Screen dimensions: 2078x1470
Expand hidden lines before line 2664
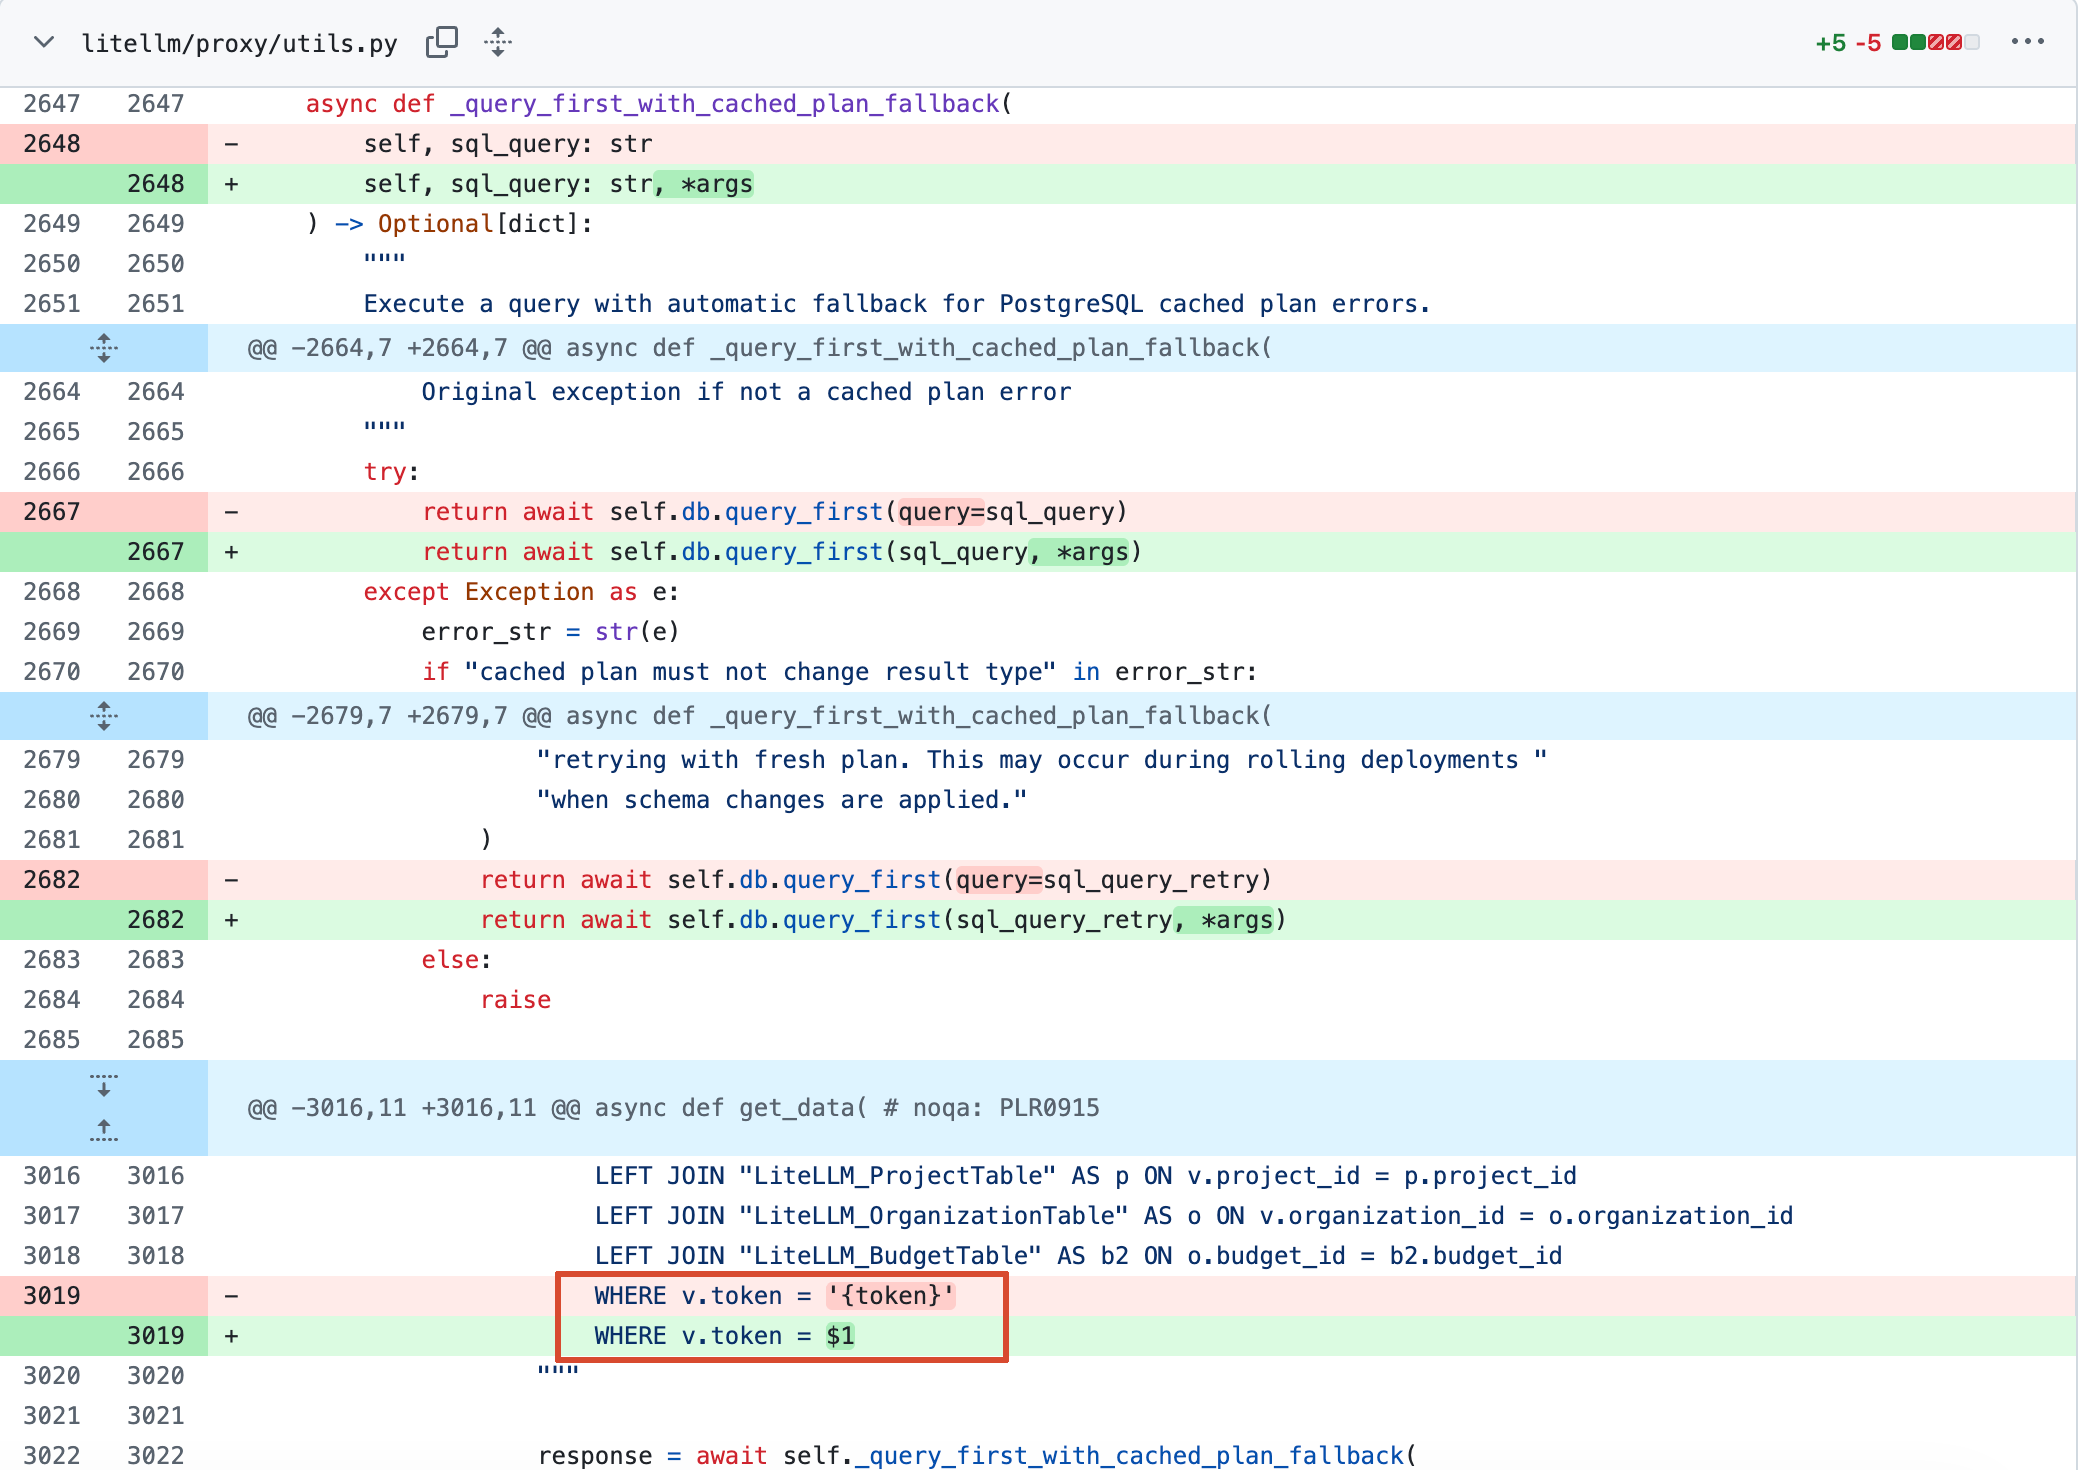tap(104, 348)
